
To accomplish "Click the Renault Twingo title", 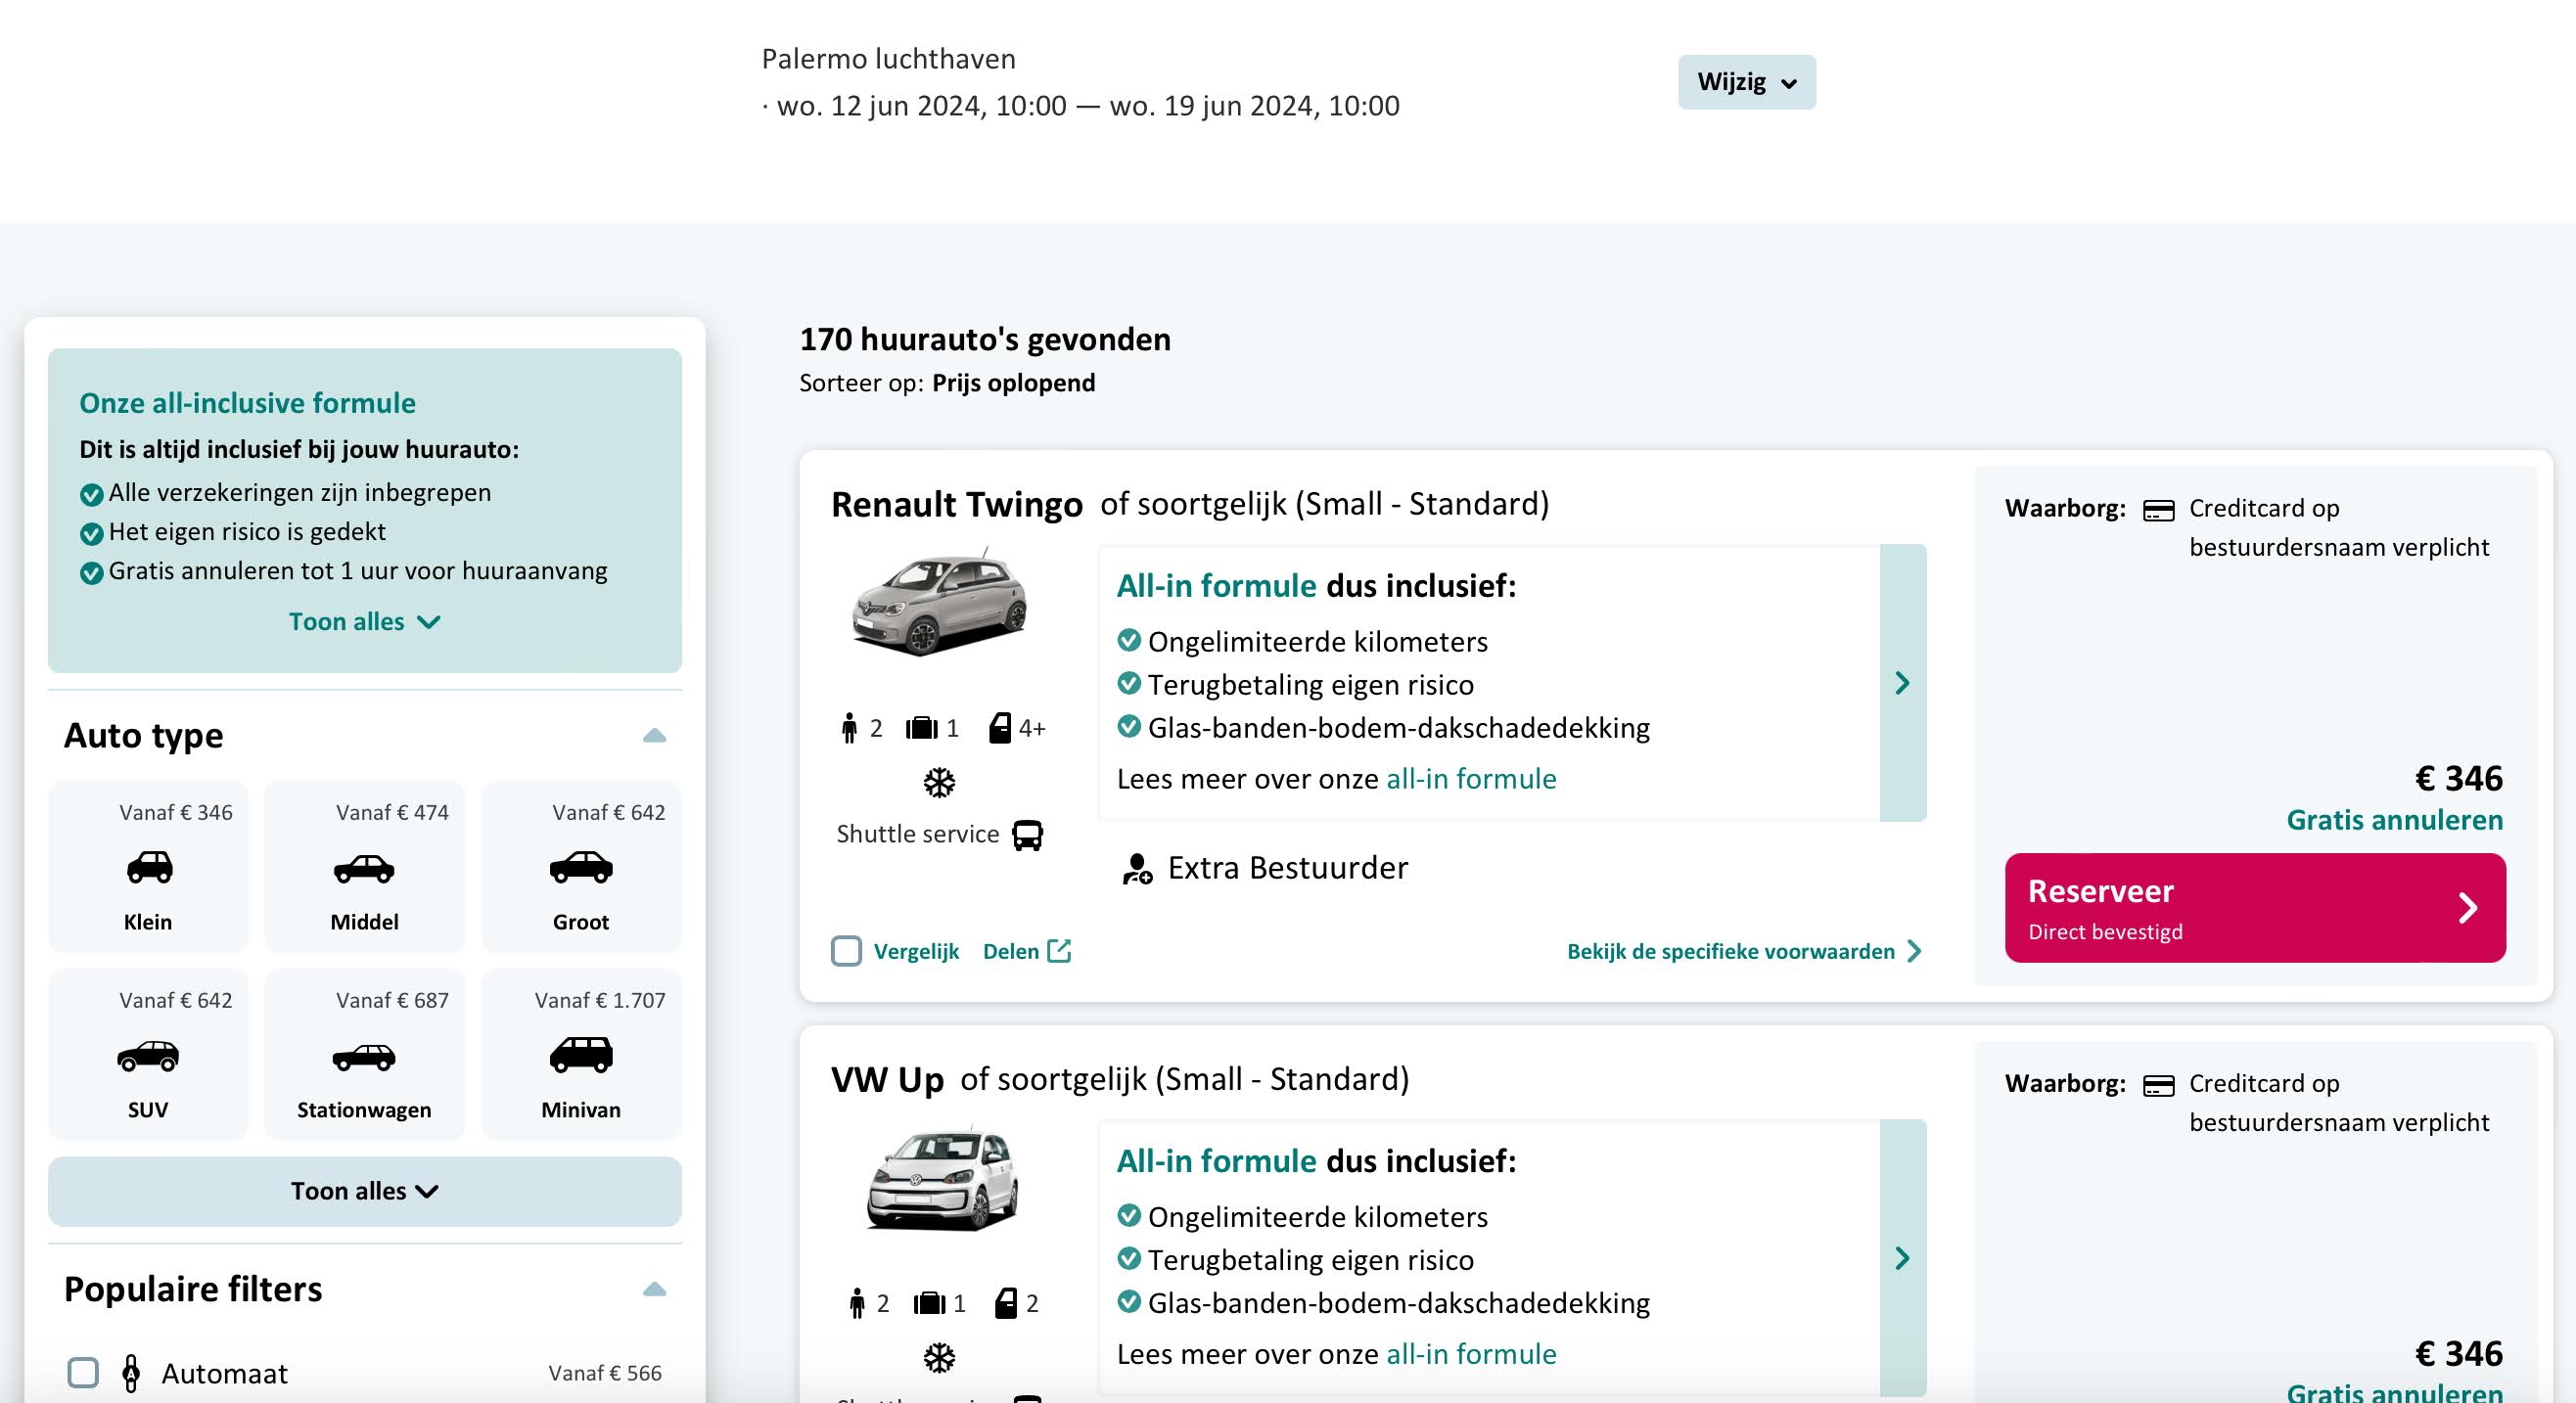I will 957,505.
